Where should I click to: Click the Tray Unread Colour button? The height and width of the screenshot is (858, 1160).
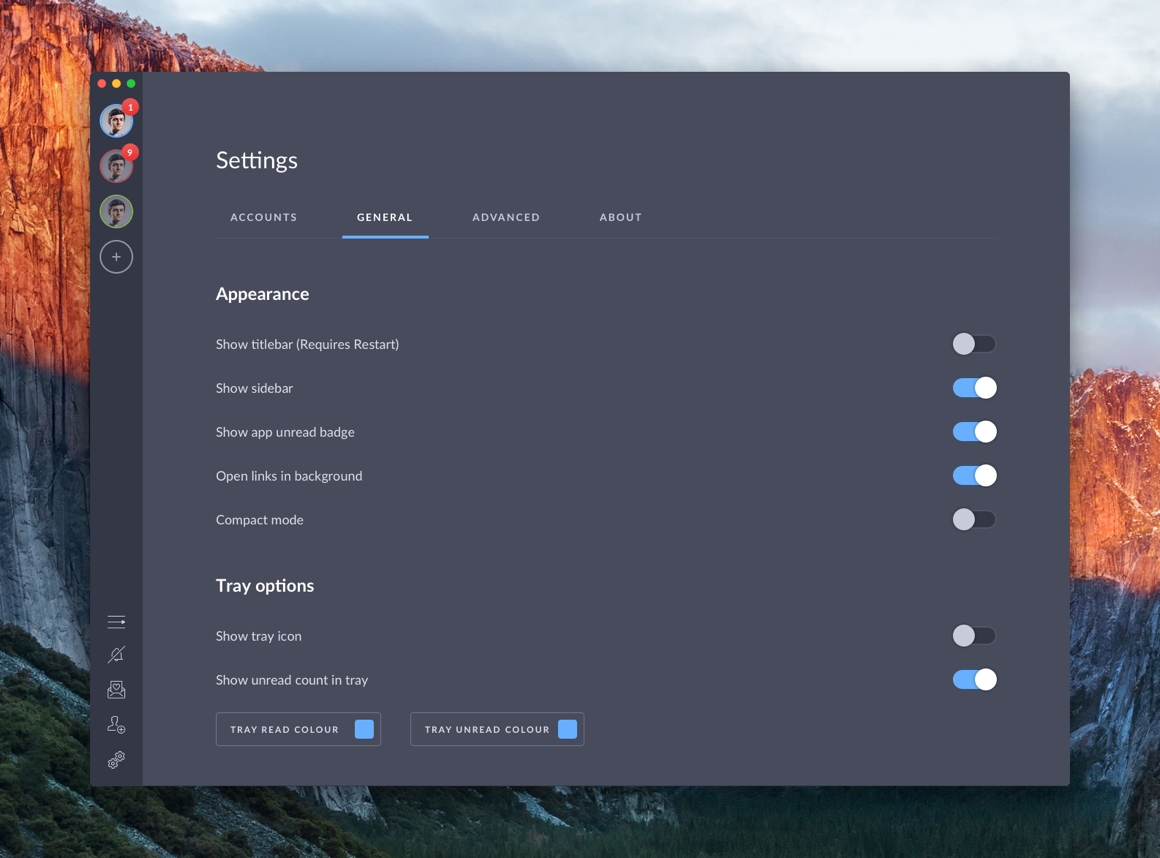point(497,729)
